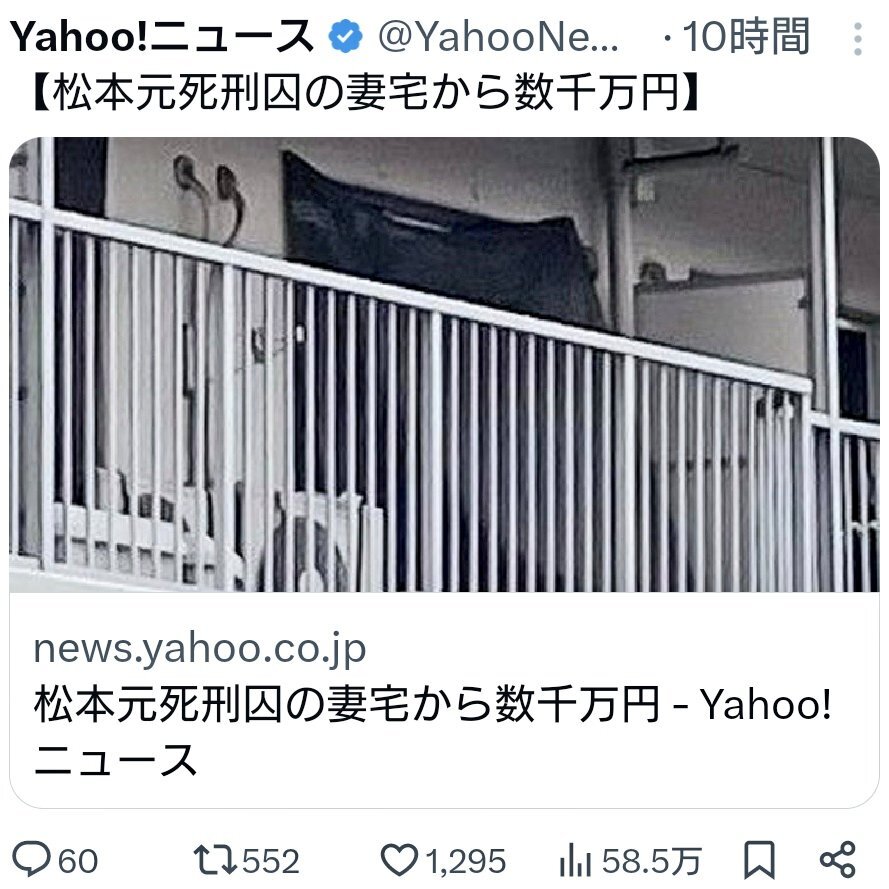889x889 pixels.
Task: Open the balcony photo preview image
Action: point(444,365)
